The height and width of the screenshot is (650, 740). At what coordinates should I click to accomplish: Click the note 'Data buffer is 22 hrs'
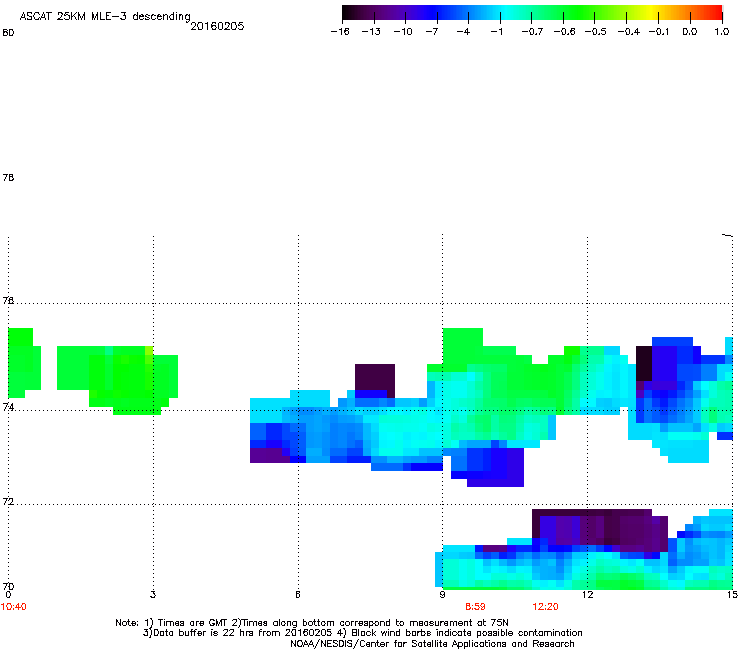click(211, 633)
